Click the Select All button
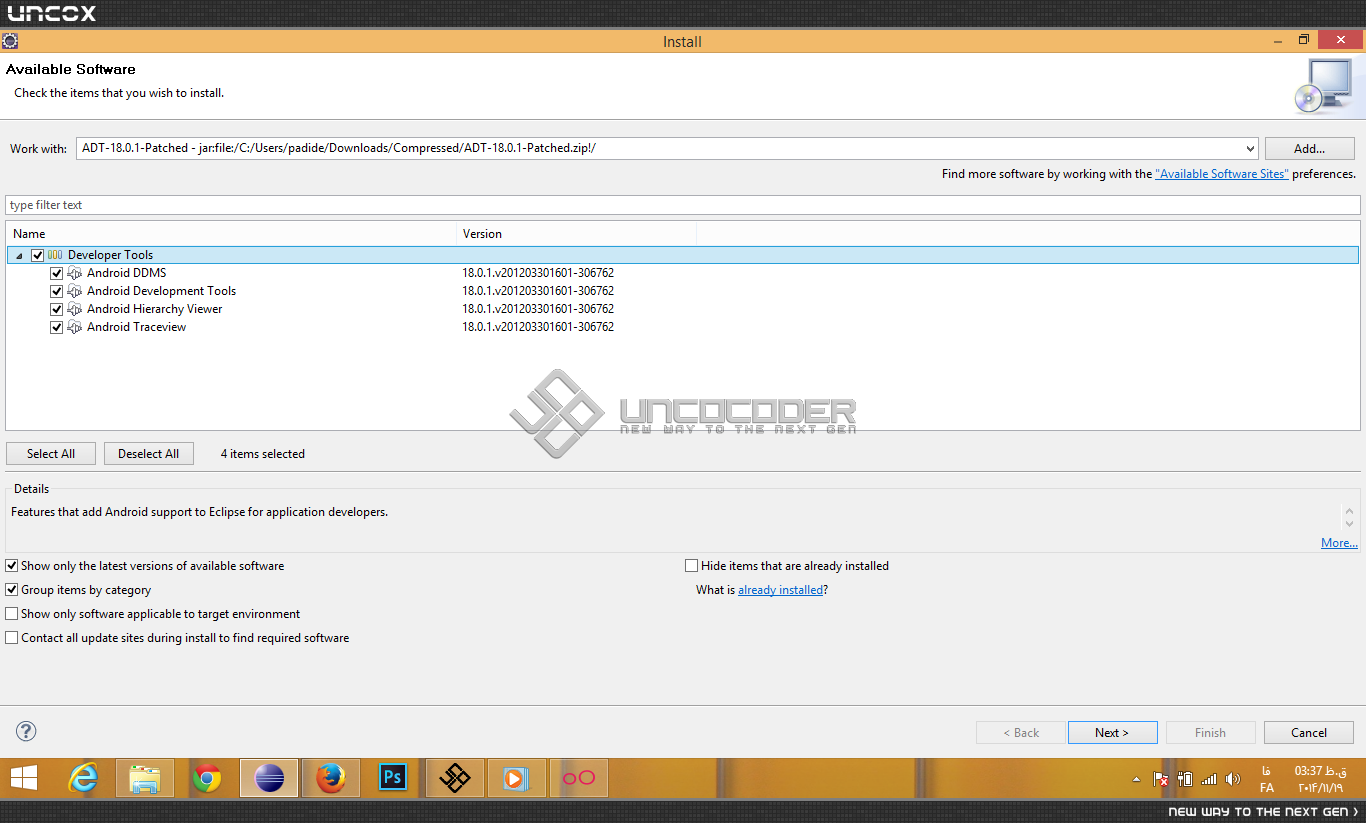This screenshot has height=823, width=1366. (x=51, y=454)
